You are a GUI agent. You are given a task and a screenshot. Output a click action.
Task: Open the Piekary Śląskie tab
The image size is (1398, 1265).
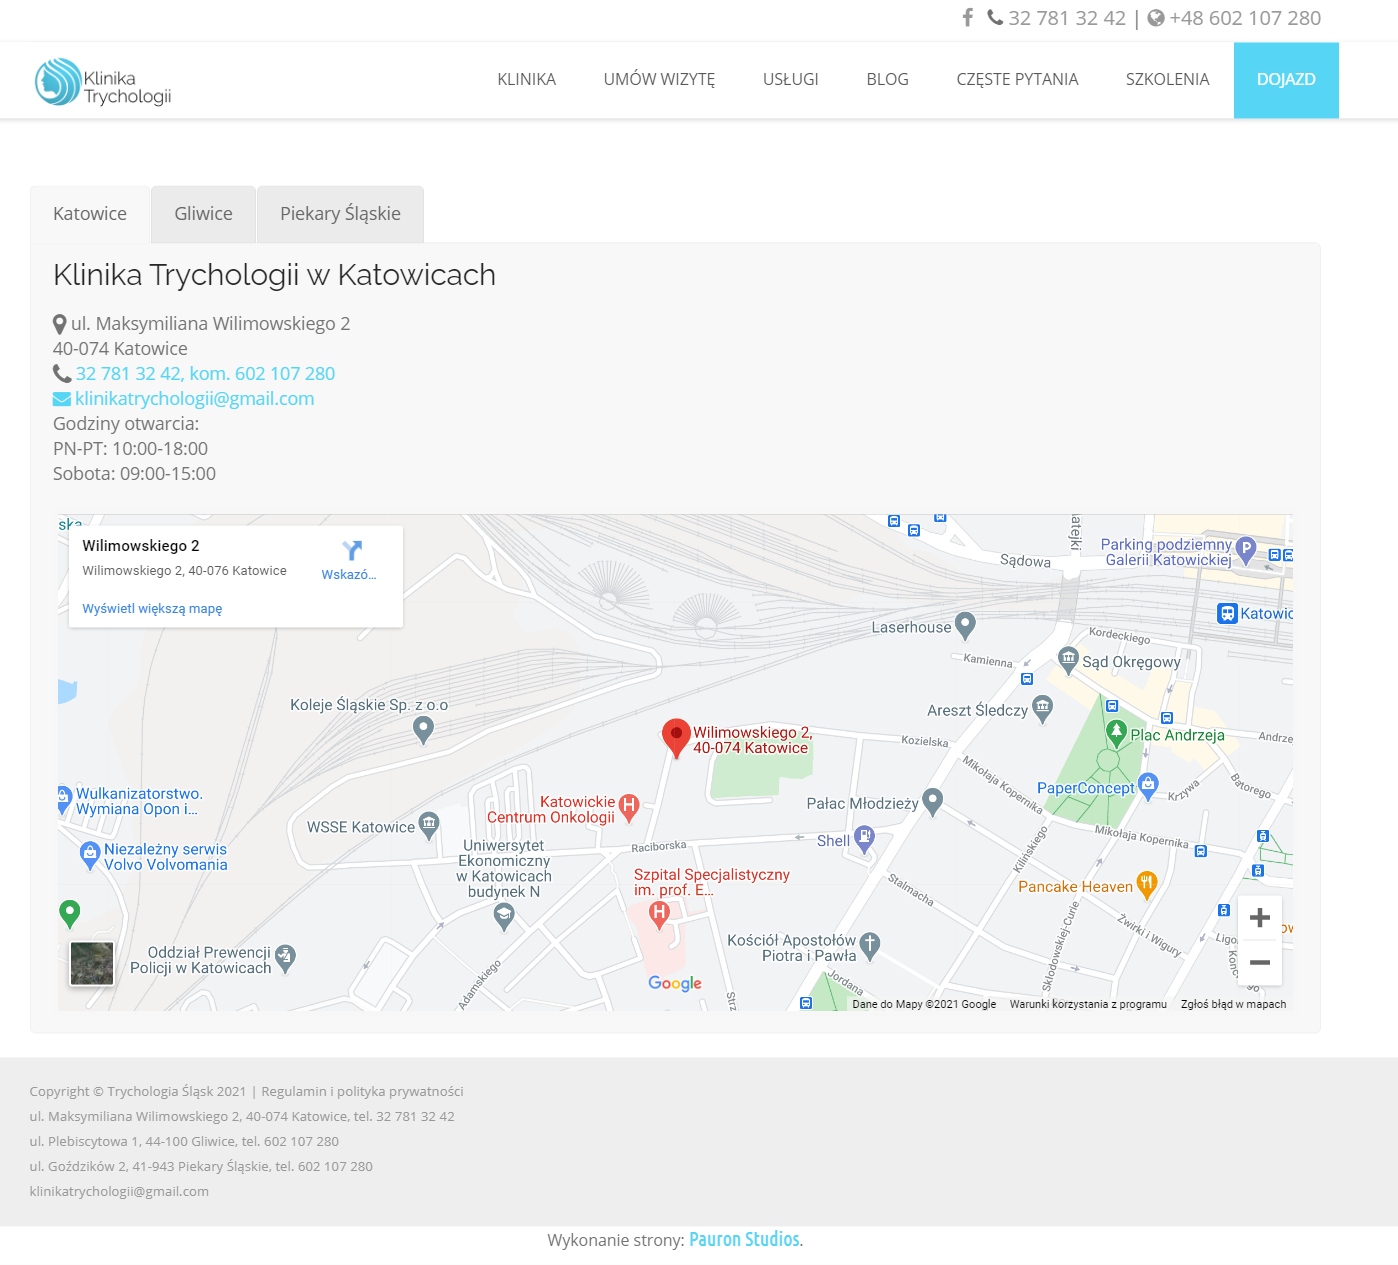(x=340, y=214)
